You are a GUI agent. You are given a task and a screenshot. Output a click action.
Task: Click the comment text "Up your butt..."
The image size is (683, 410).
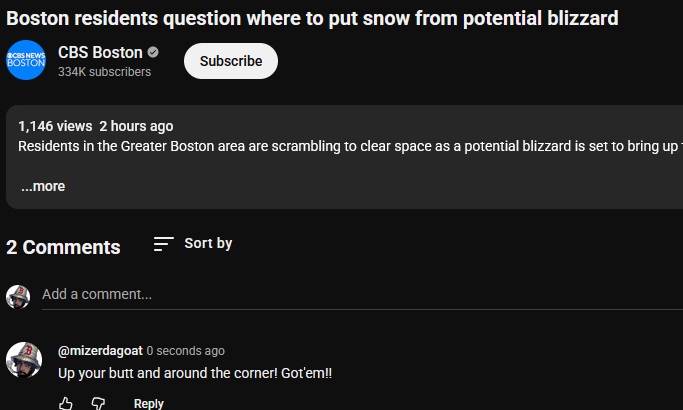[195, 373]
